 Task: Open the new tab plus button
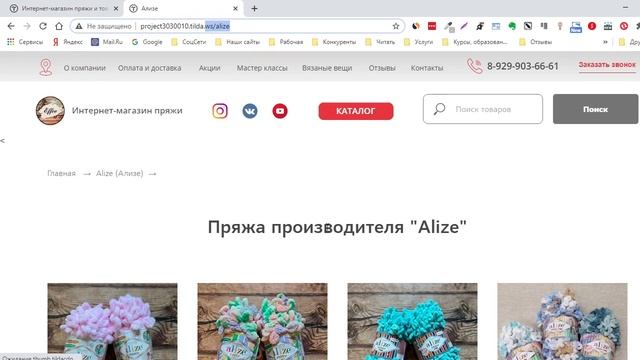[254, 9]
